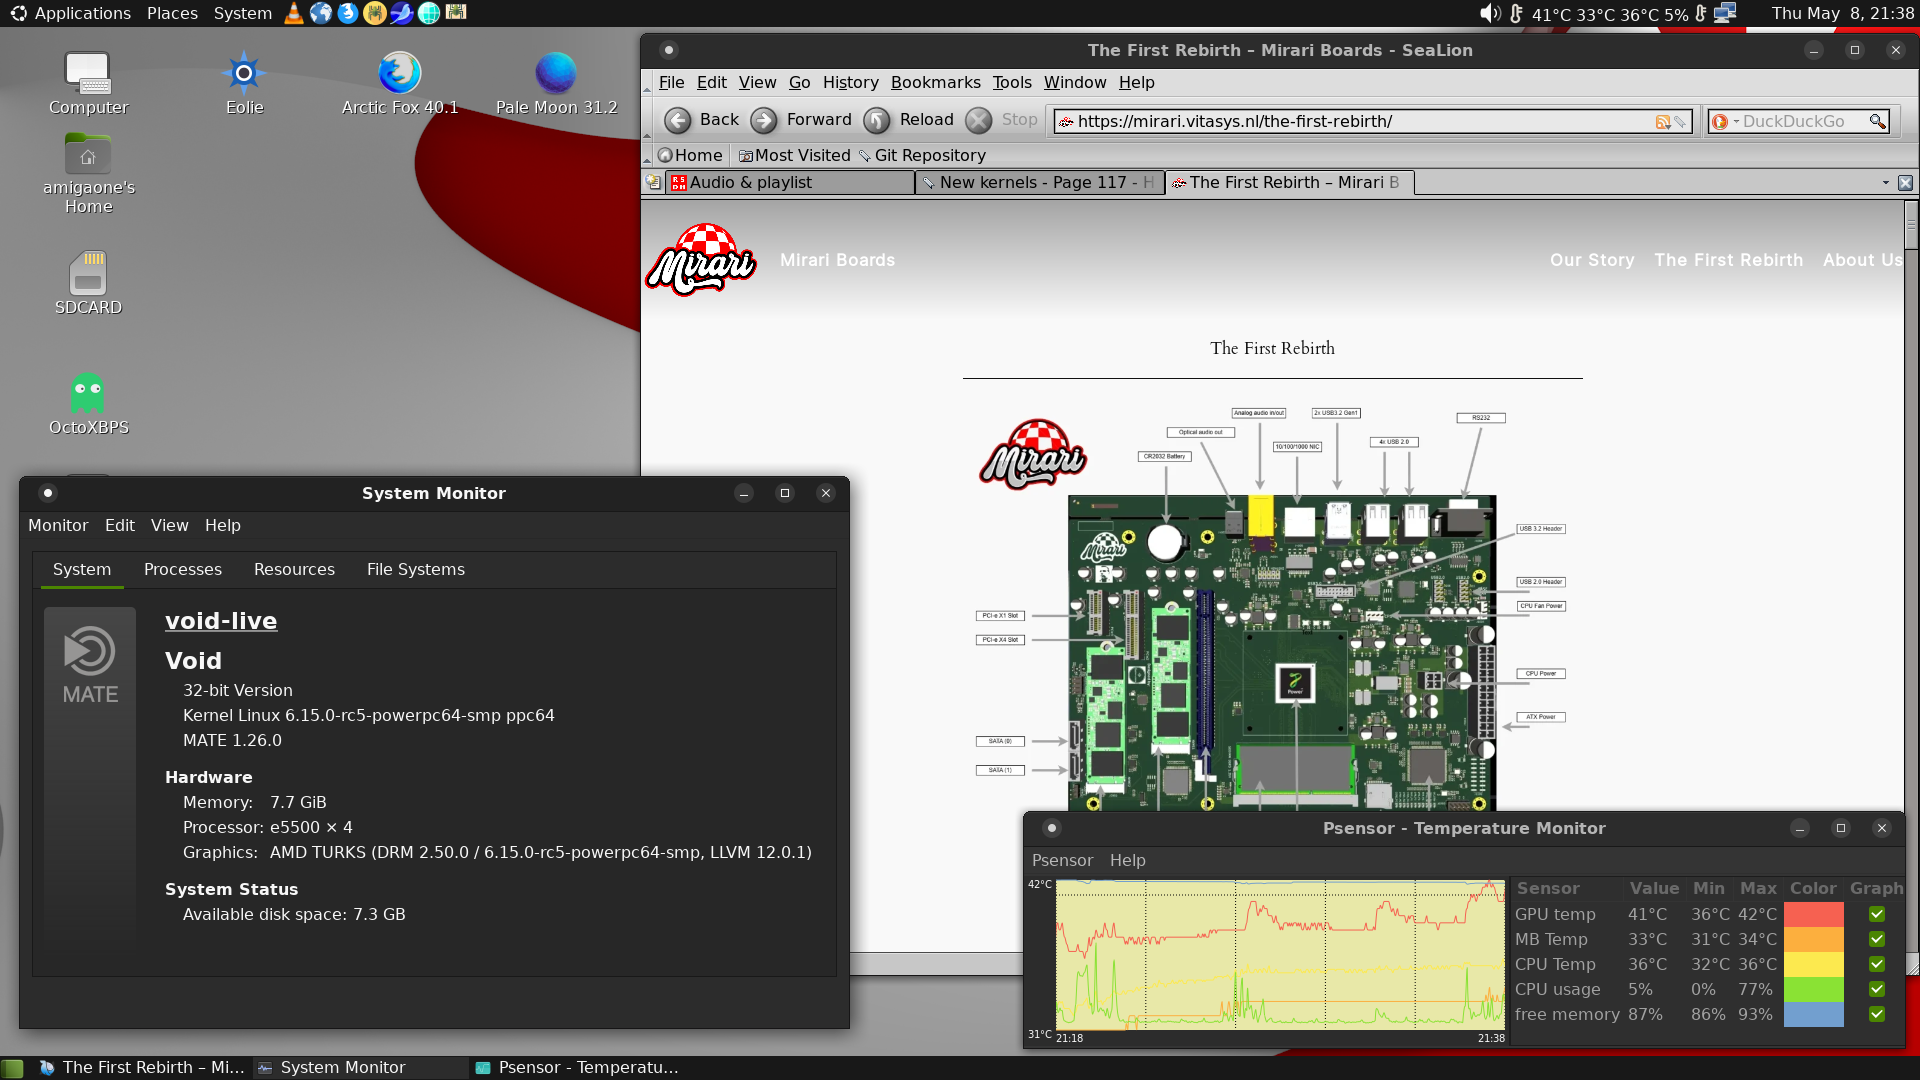Switch to the Resources tab

[294, 569]
